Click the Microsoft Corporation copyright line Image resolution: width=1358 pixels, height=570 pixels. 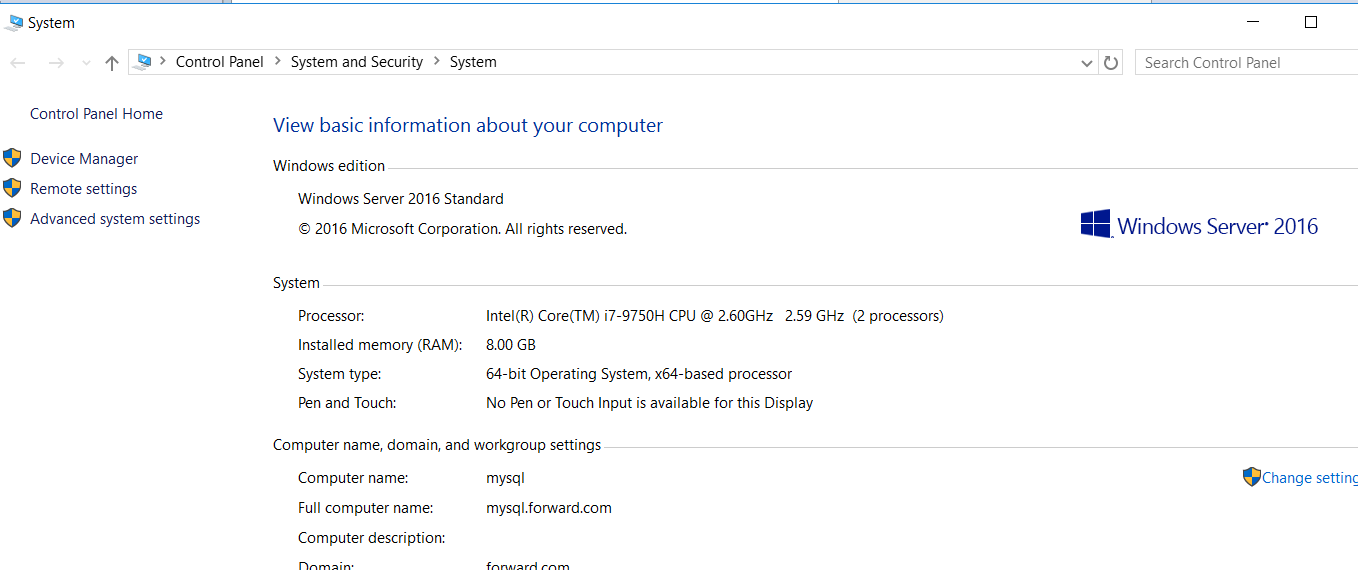[x=463, y=229]
